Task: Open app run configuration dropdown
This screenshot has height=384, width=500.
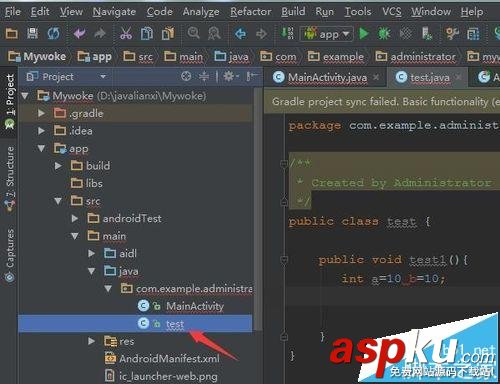Action: [x=327, y=34]
